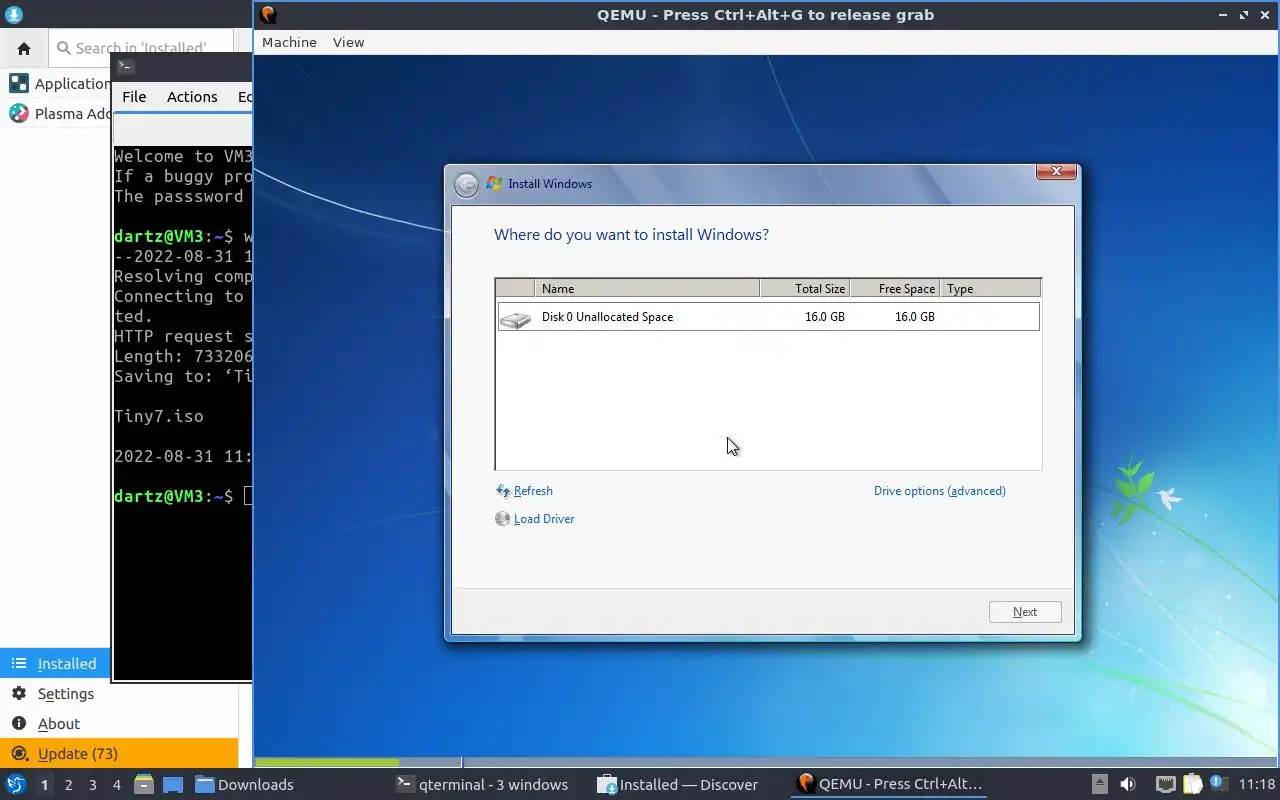Click the show desktop icon in the taskbar

point(172,785)
